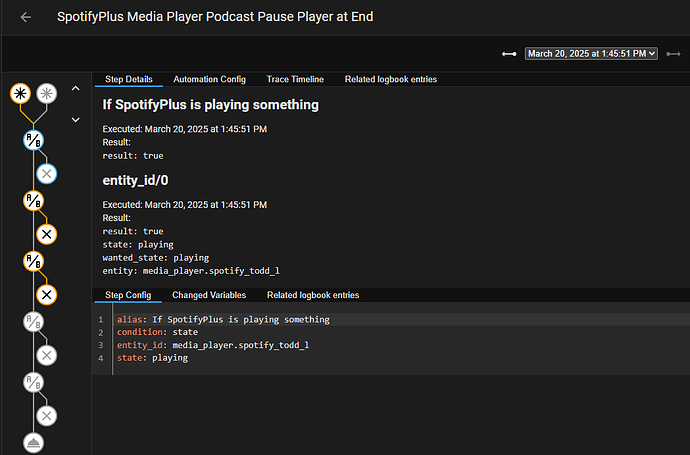Select the last gray condition A/B node
Screen dimensions: 690x455
tap(33, 382)
